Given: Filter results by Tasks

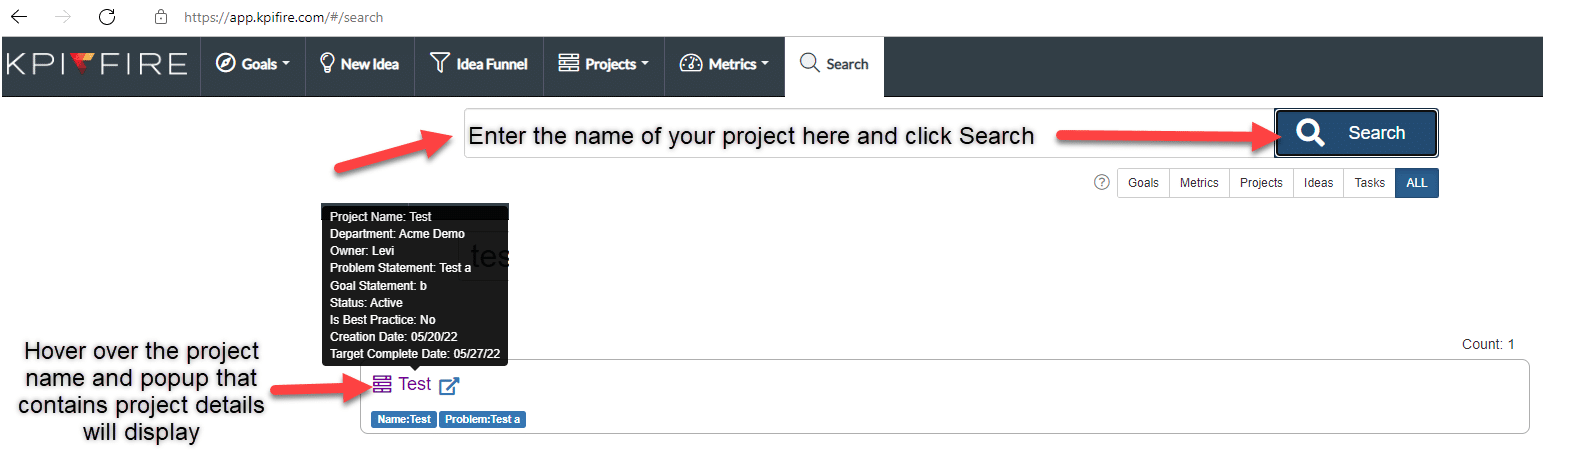Looking at the screenshot, I should coord(1369,183).
